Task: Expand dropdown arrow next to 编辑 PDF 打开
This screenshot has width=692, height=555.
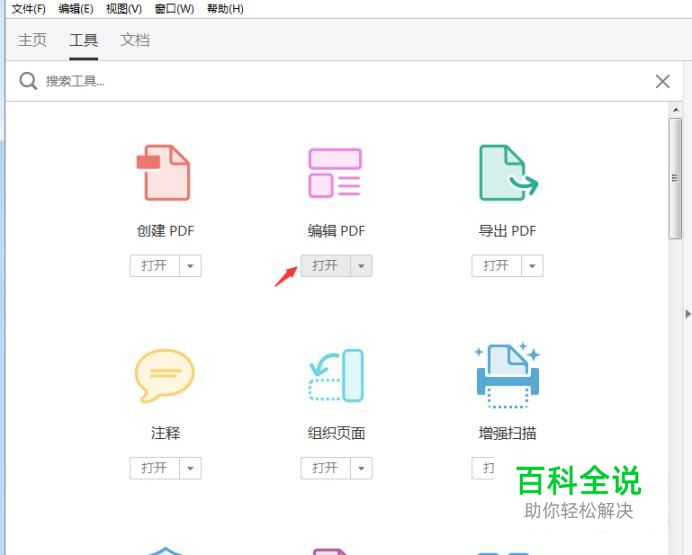Action: (361, 266)
